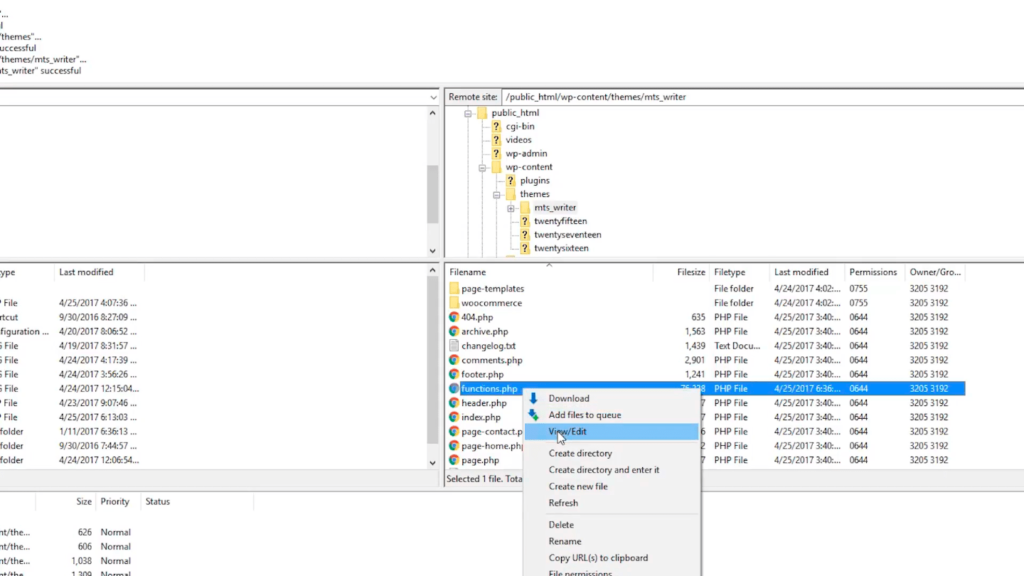This screenshot has width=1024, height=576.
Task: Click the Chrome icon beside 404.php
Action: pyautogui.click(x=454, y=317)
